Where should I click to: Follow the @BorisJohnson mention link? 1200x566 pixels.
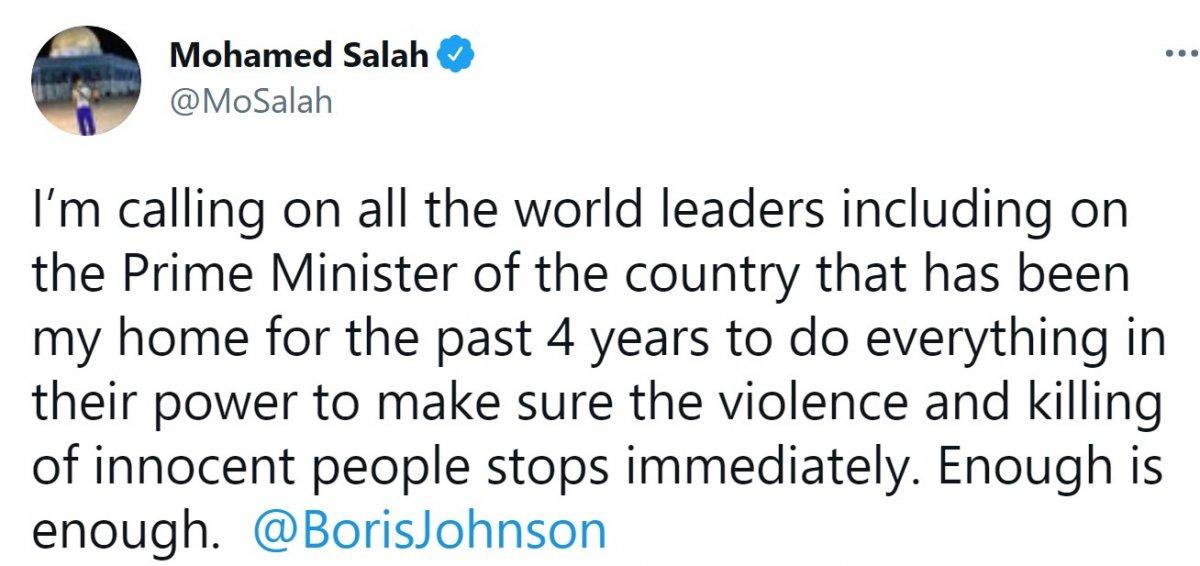tap(430, 531)
